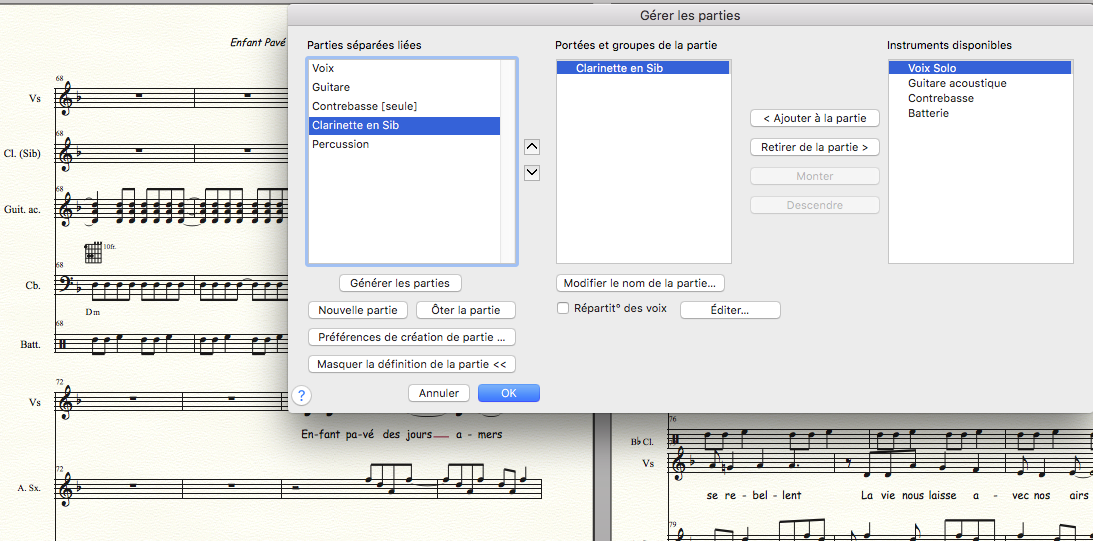Select Batterie in available instruments
The width and height of the screenshot is (1093, 541).
[x=928, y=113]
